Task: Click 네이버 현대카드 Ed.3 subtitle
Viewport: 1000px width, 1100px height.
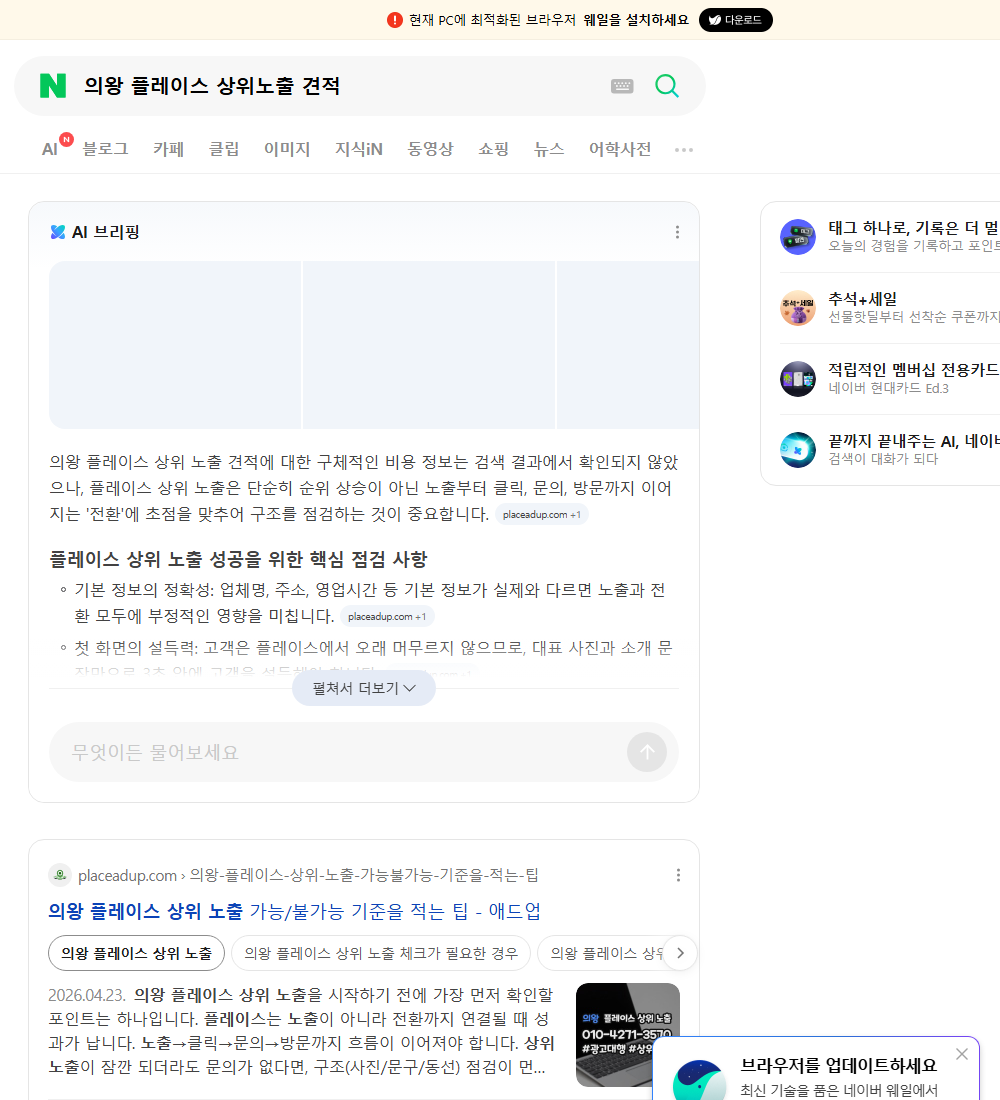Action: coord(888,388)
